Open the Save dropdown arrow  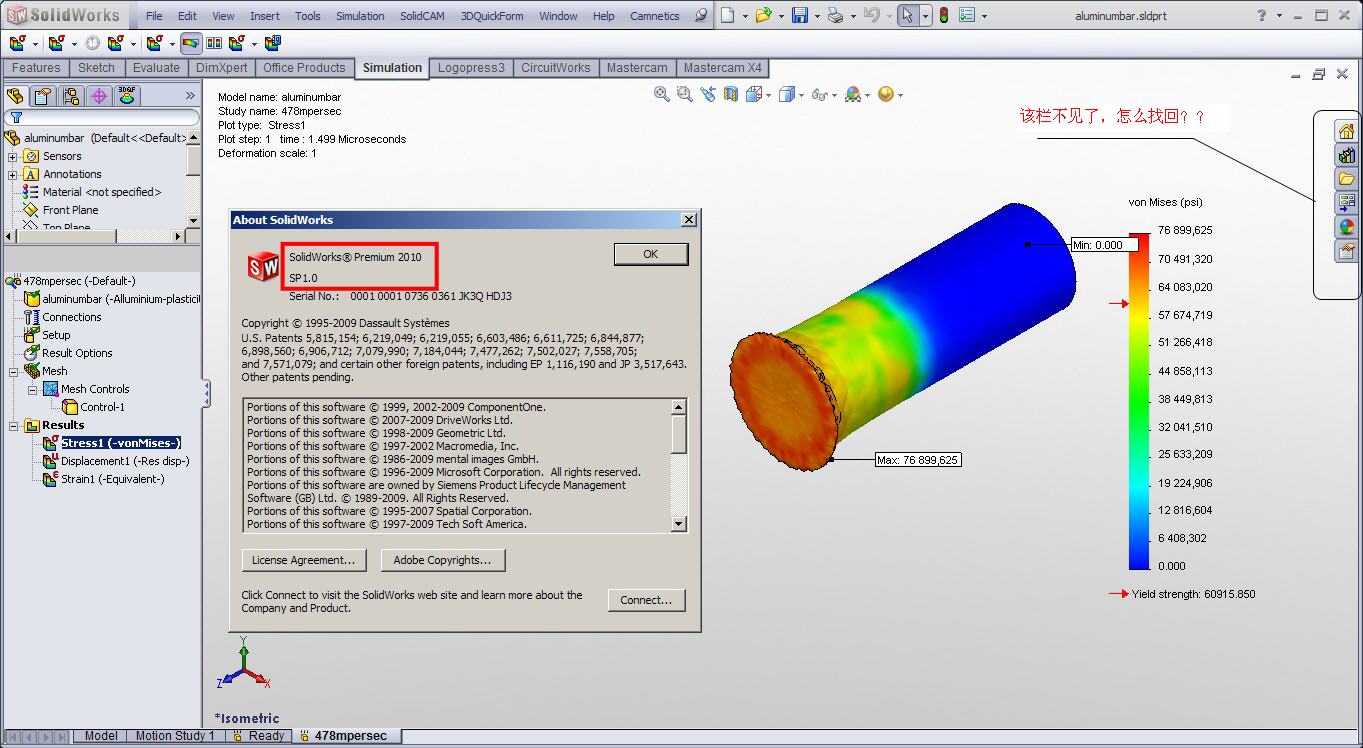click(x=816, y=16)
